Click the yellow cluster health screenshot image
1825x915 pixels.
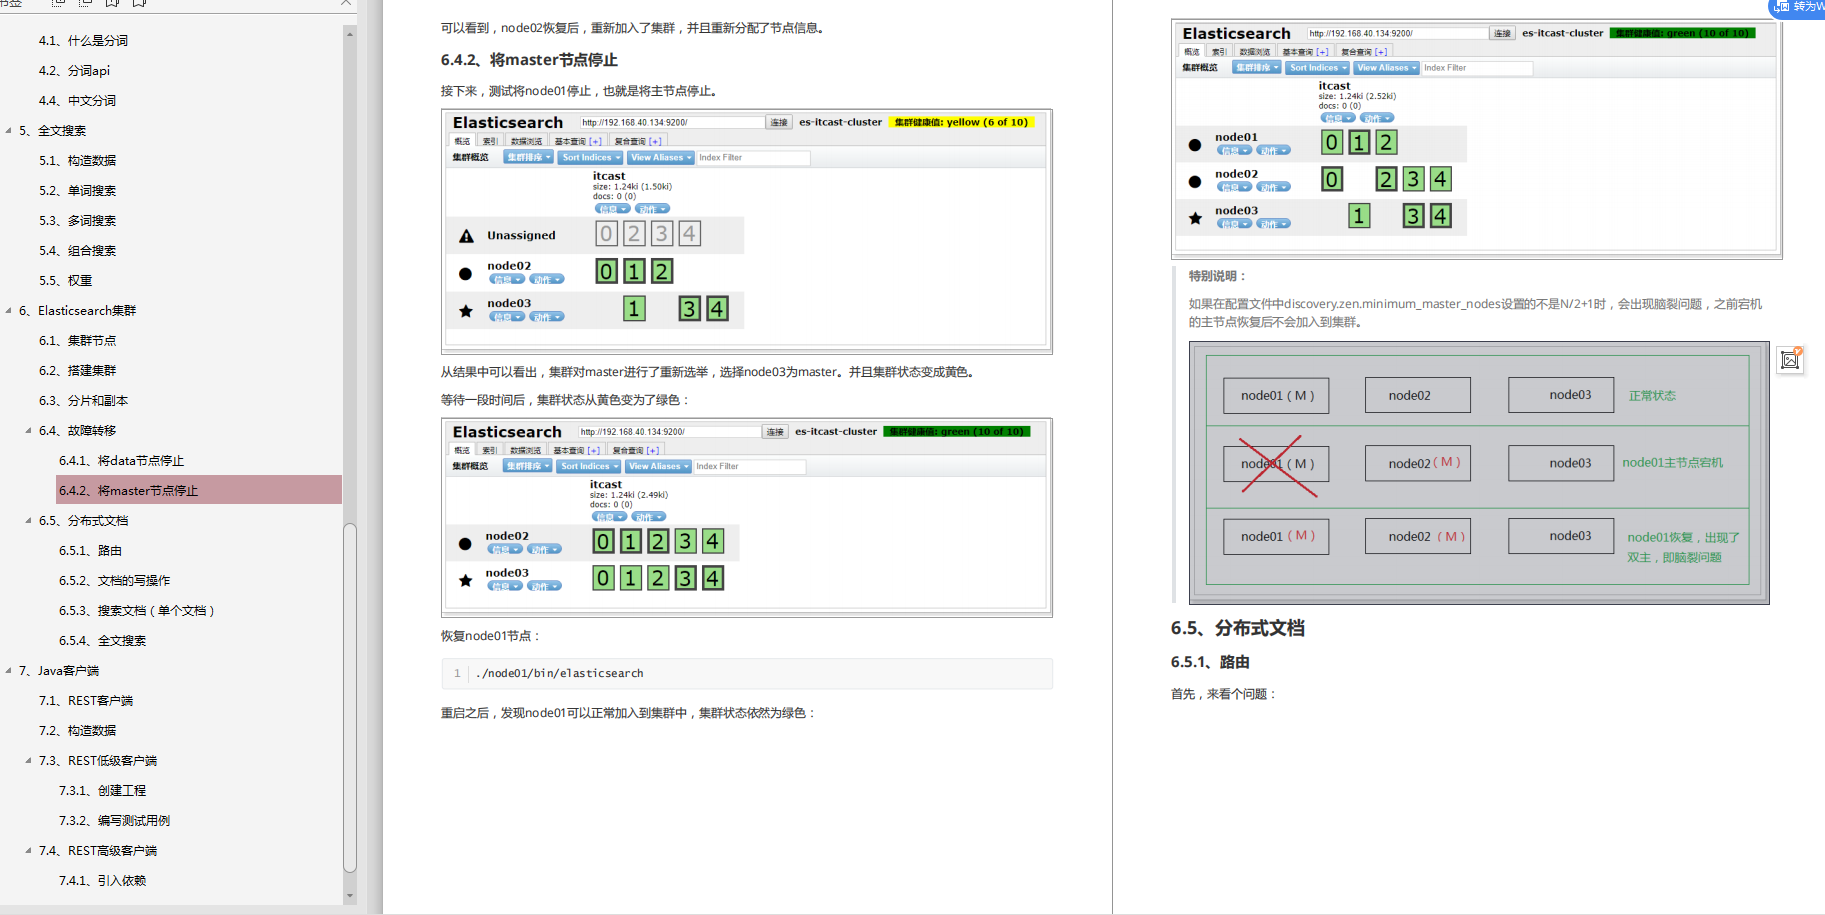click(x=746, y=231)
